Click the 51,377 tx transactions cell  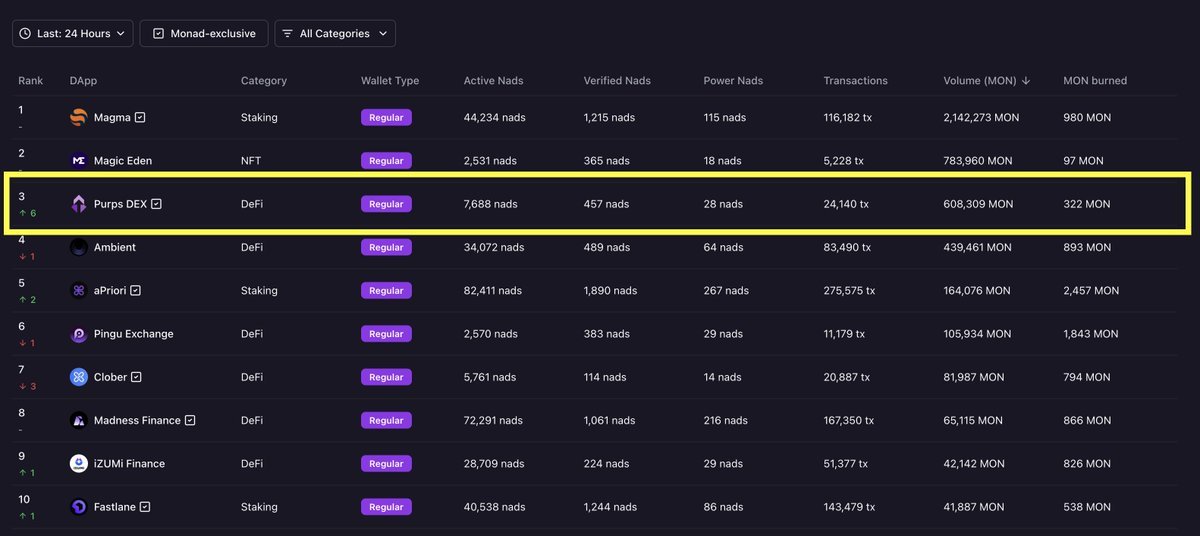(x=846, y=463)
